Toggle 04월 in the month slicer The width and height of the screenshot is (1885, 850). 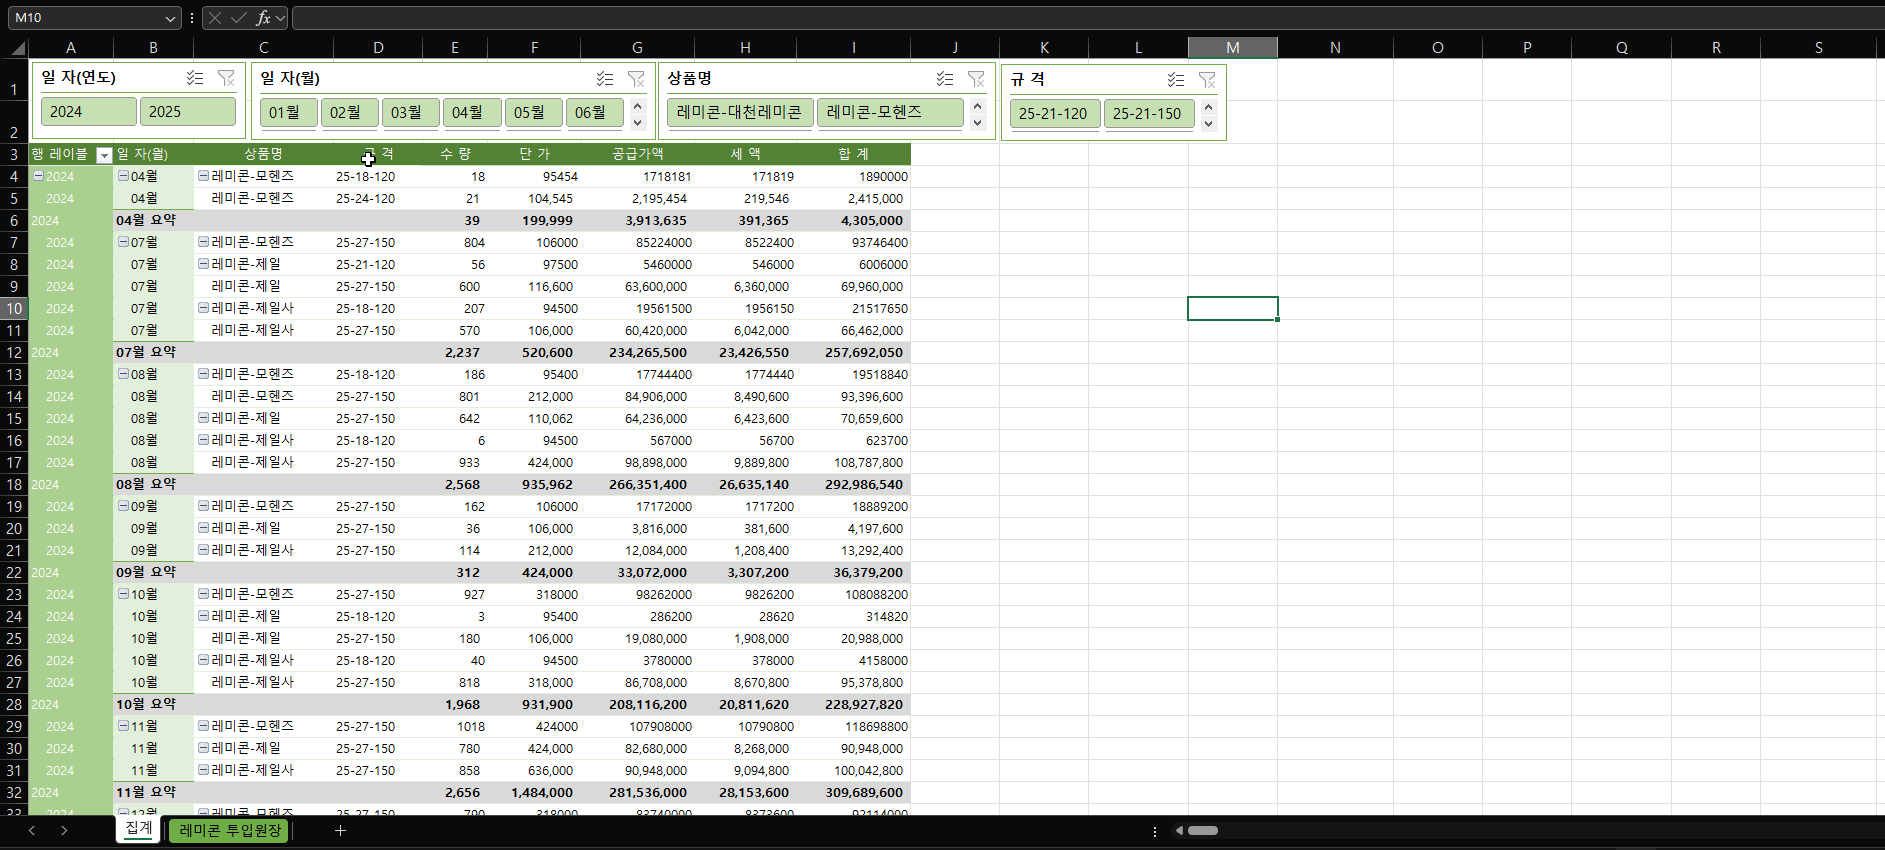click(471, 113)
